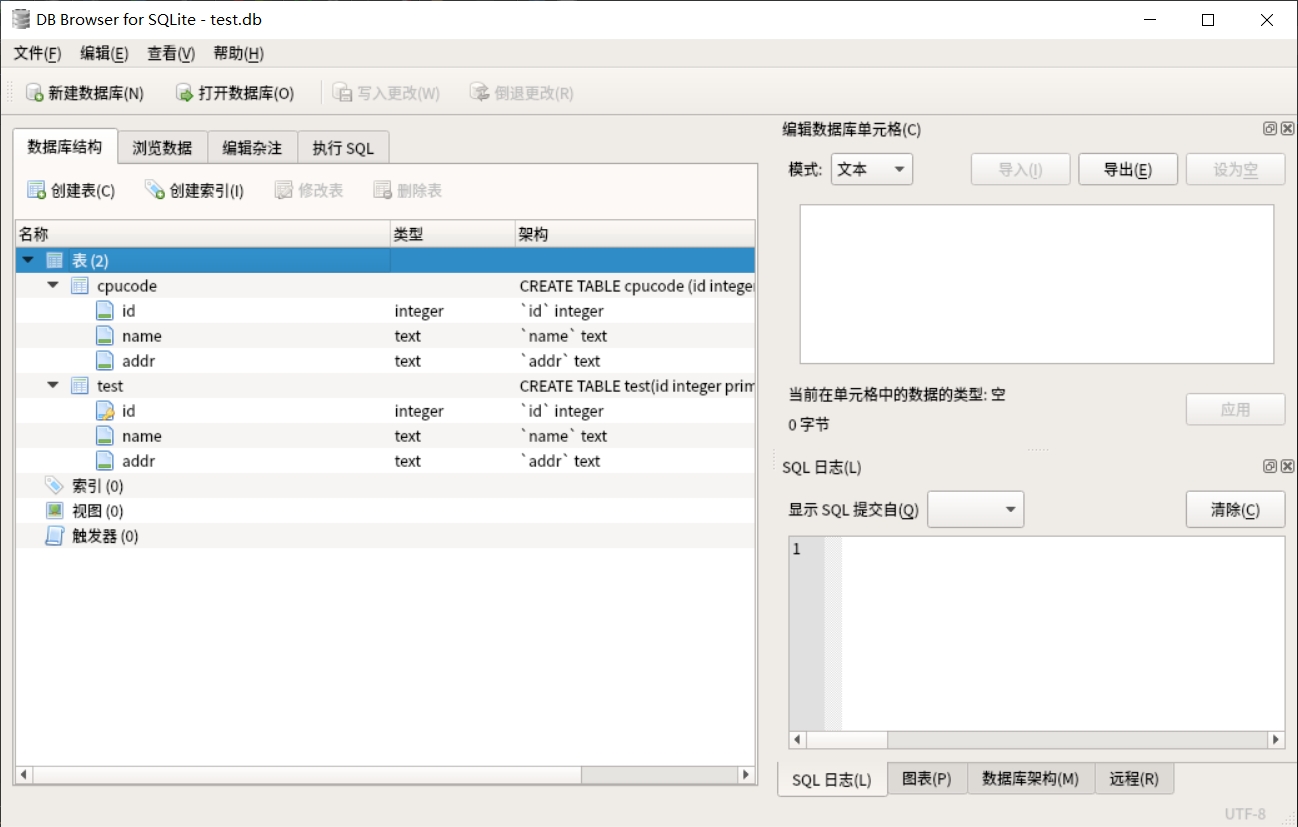Click the Clear (清除) SQL log button
Screen dimensions: 1298x827
tap(1234, 510)
